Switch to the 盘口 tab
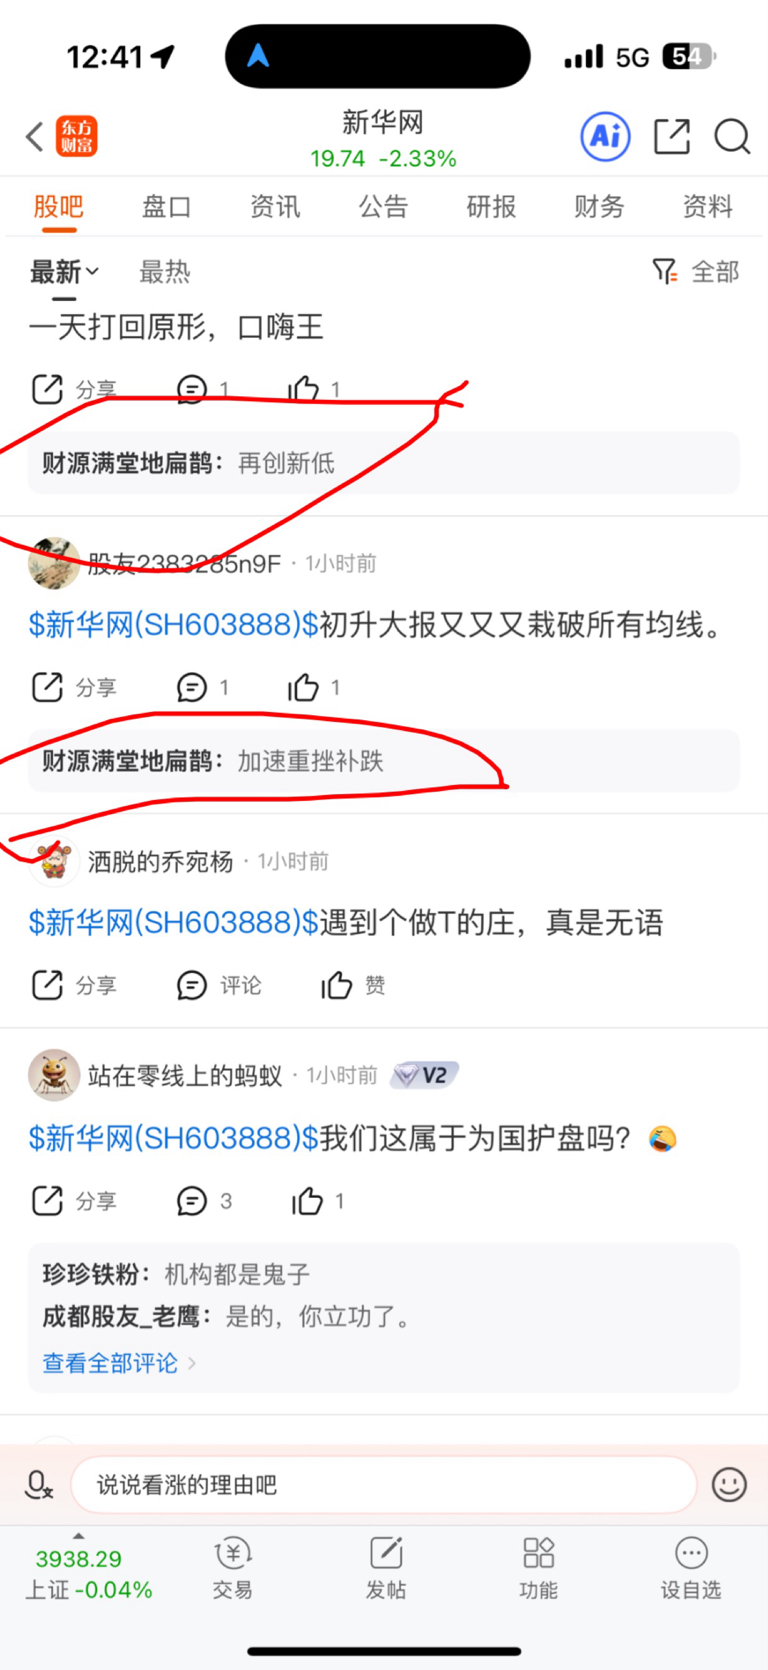 (166, 207)
